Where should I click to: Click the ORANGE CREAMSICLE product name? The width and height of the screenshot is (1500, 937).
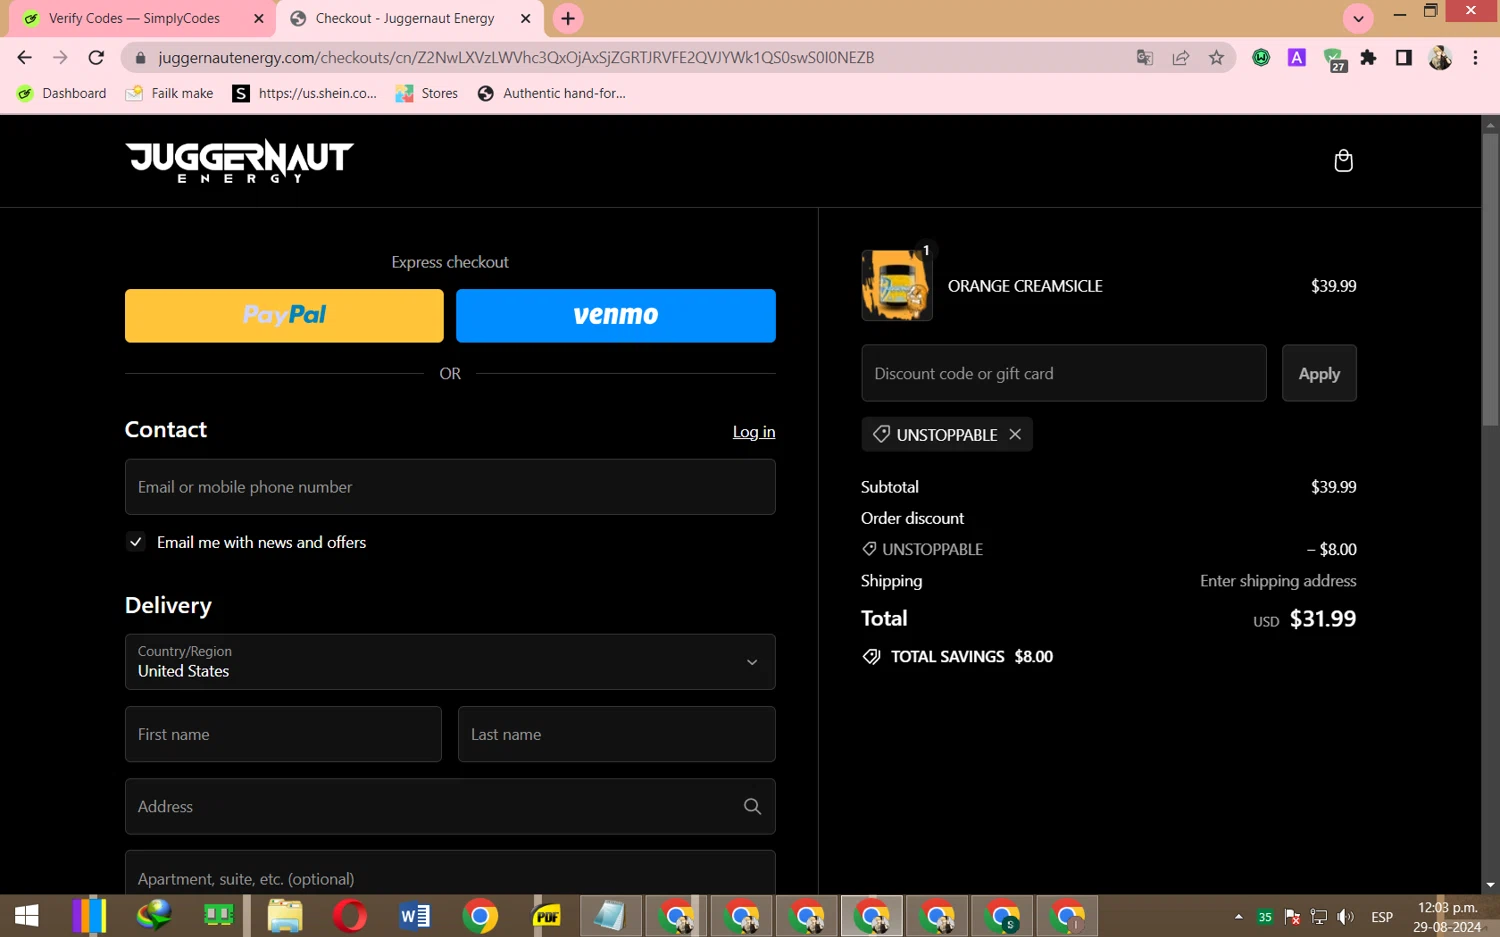1025,286
